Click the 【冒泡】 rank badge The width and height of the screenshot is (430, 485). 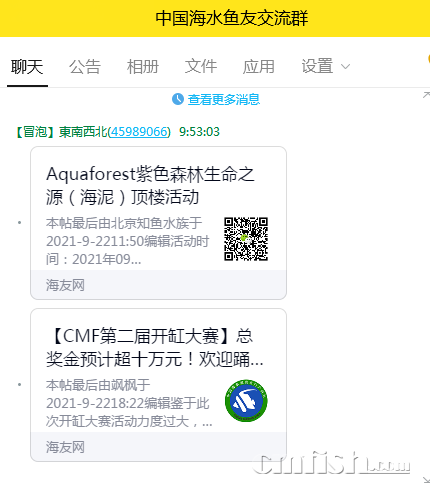pos(35,132)
